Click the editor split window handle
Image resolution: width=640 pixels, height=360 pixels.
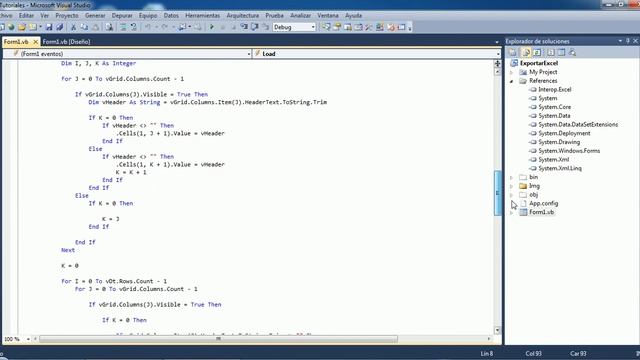point(497,64)
